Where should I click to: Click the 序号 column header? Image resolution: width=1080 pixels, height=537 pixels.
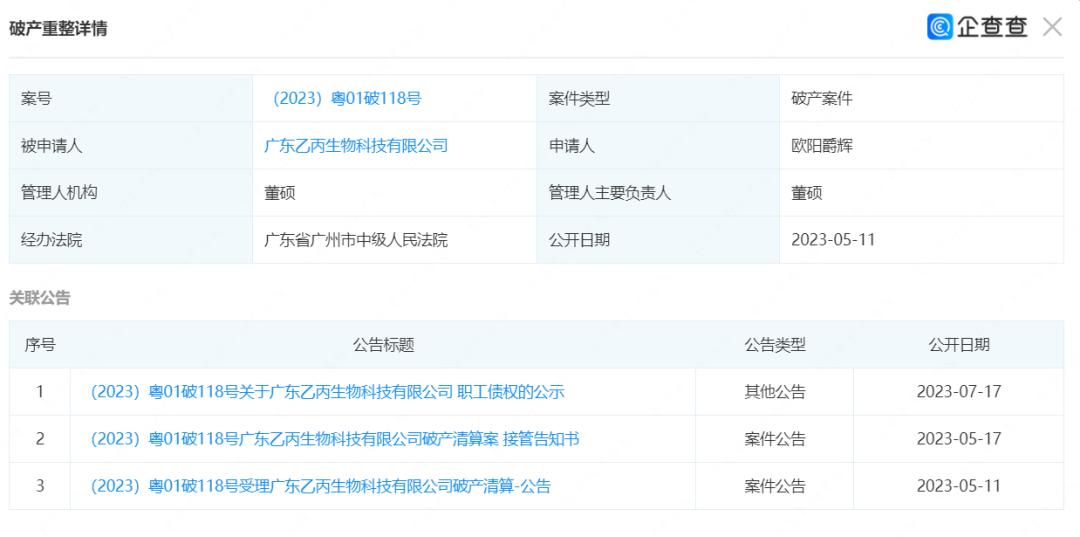pyautogui.click(x=40, y=345)
